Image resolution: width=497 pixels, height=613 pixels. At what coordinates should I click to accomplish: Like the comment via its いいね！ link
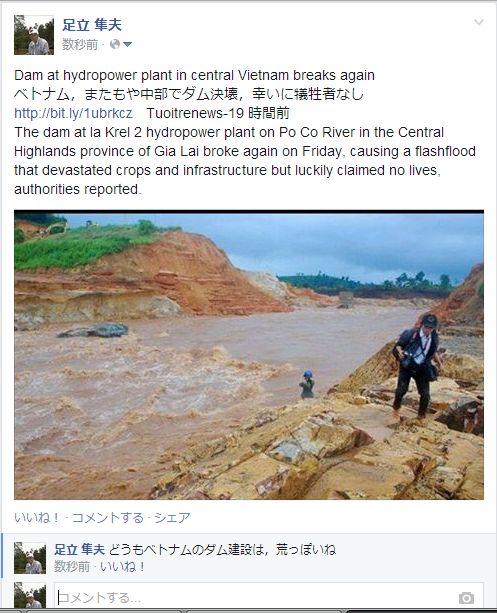coord(123,566)
